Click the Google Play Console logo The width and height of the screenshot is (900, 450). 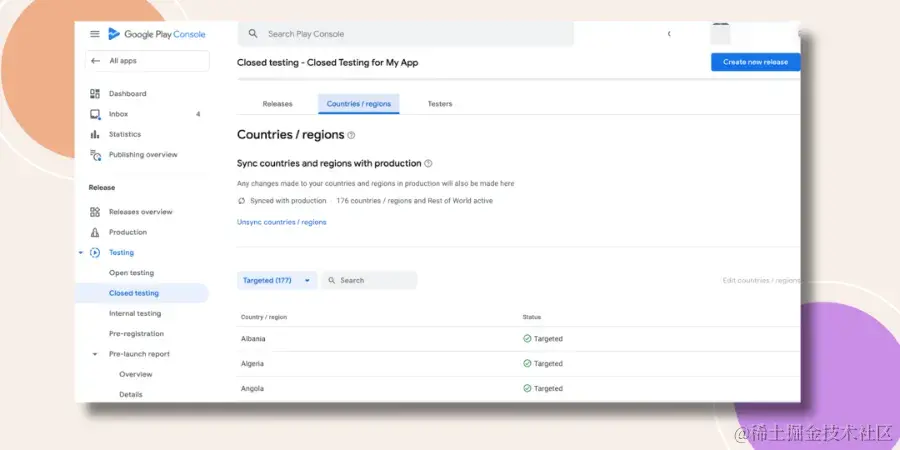coord(157,34)
